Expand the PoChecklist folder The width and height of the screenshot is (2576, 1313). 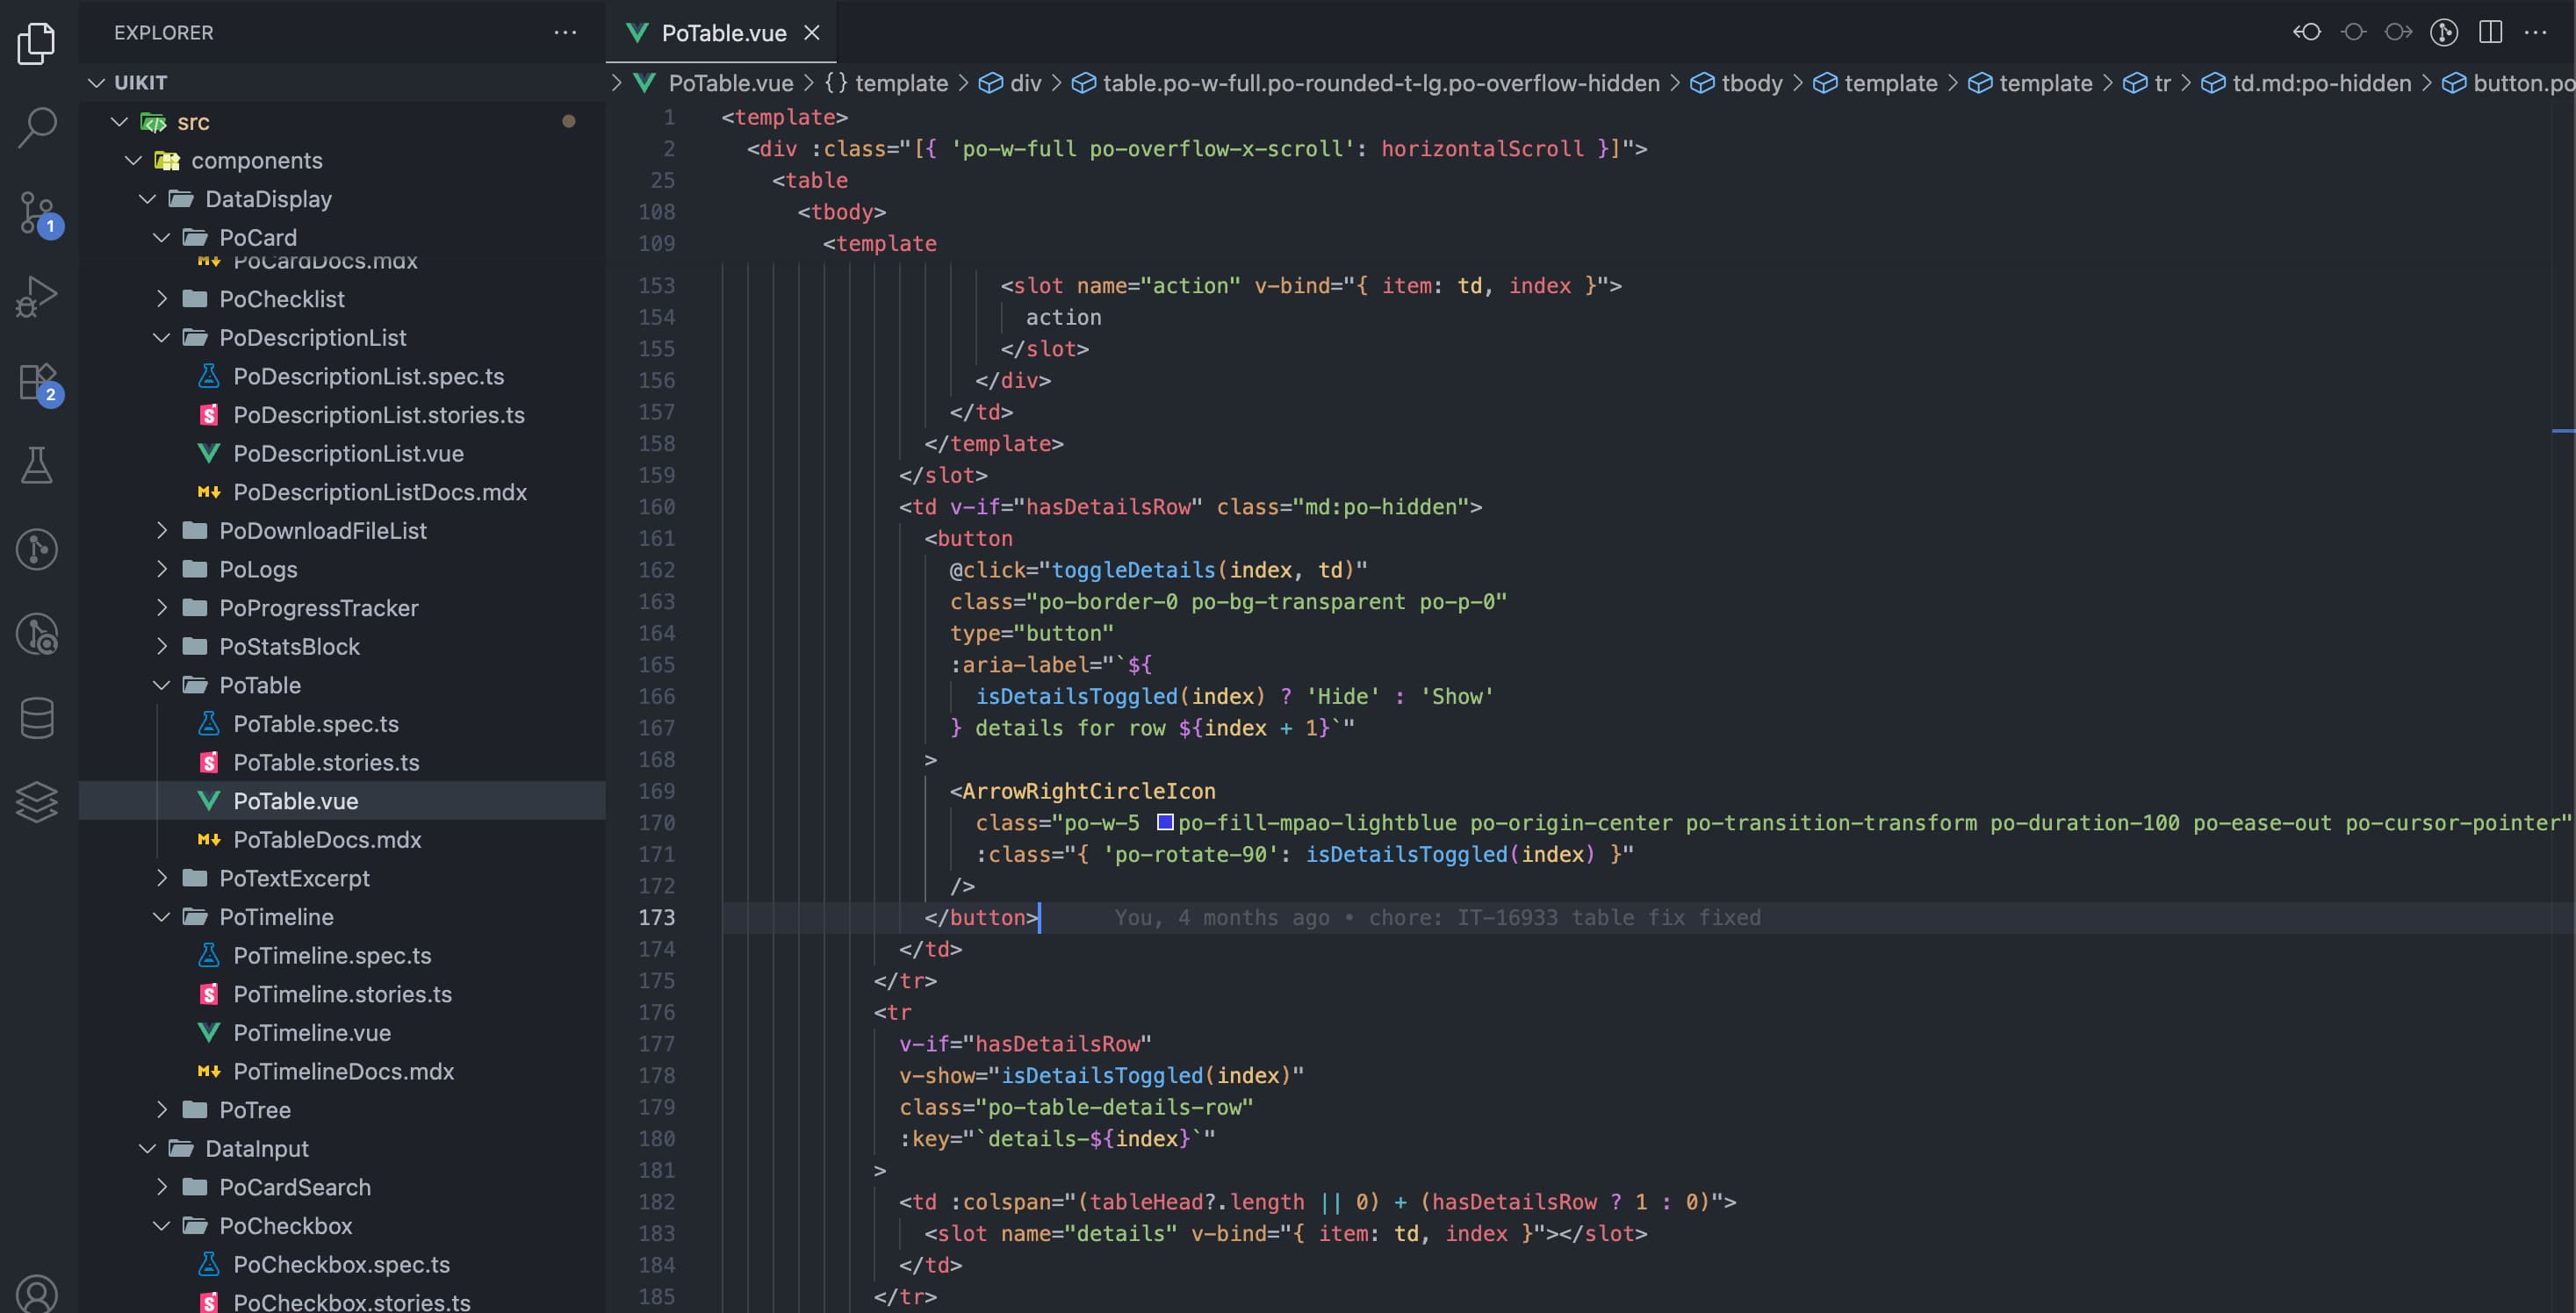162,299
